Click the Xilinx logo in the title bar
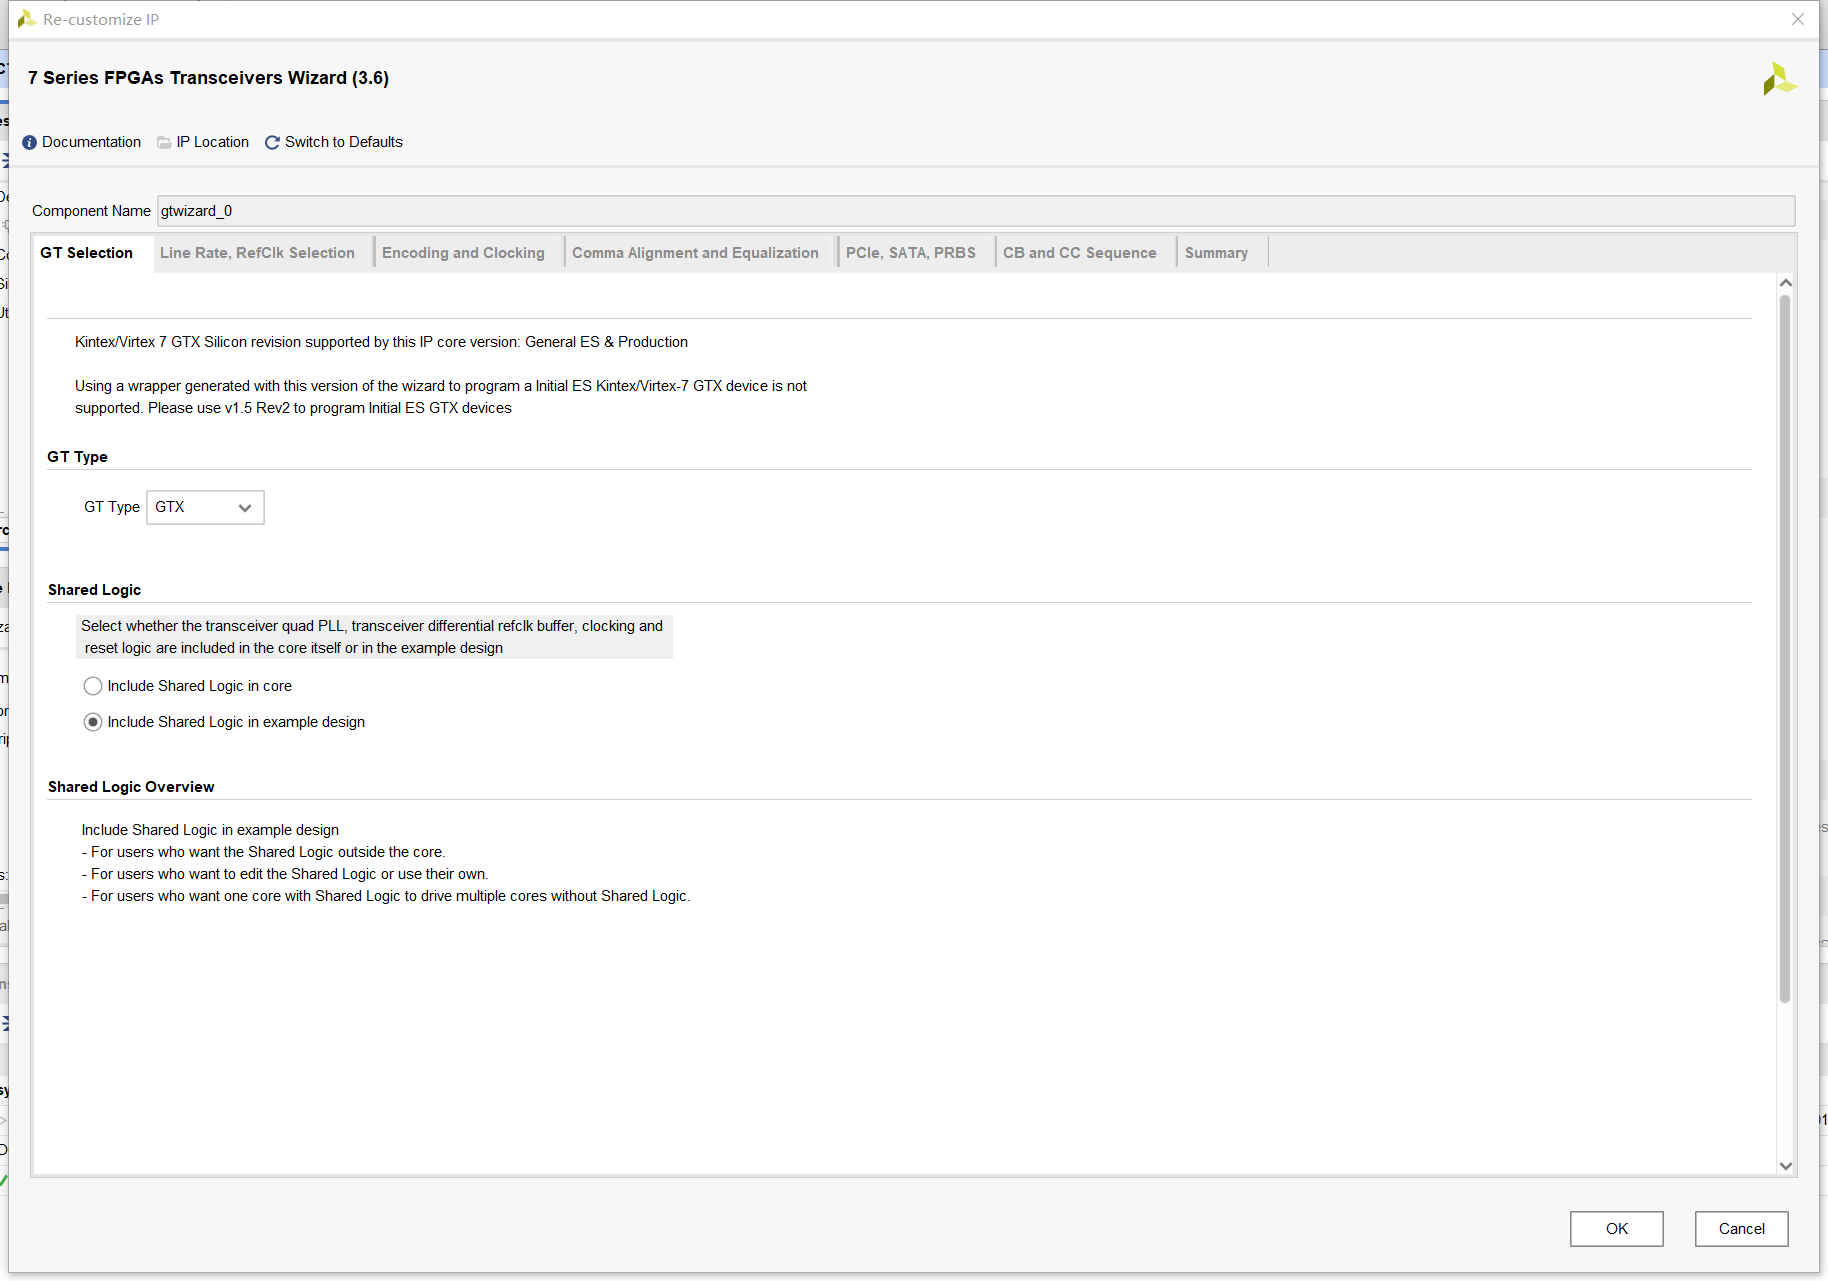The width and height of the screenshot is (1828, 1281). pos(27,19)
